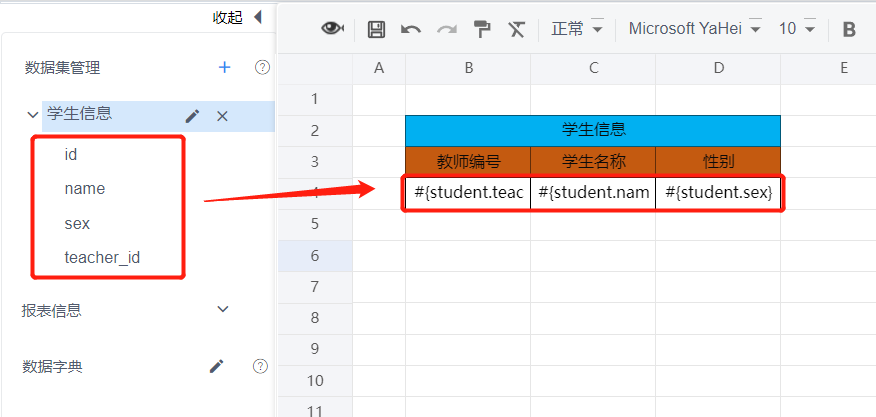Select column A header

point(379,68)
